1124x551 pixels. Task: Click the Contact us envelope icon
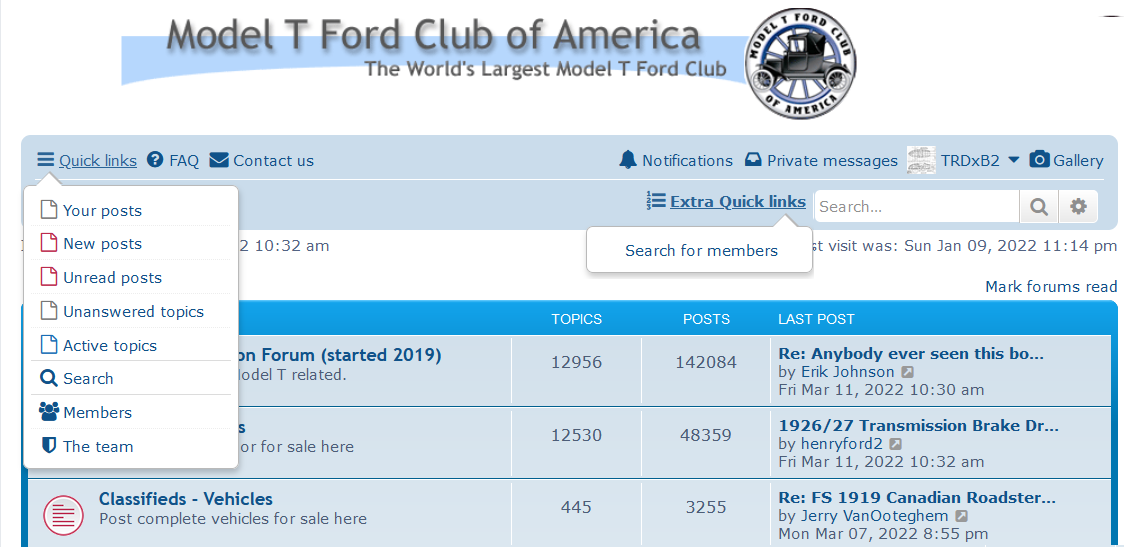coord(219,160)
